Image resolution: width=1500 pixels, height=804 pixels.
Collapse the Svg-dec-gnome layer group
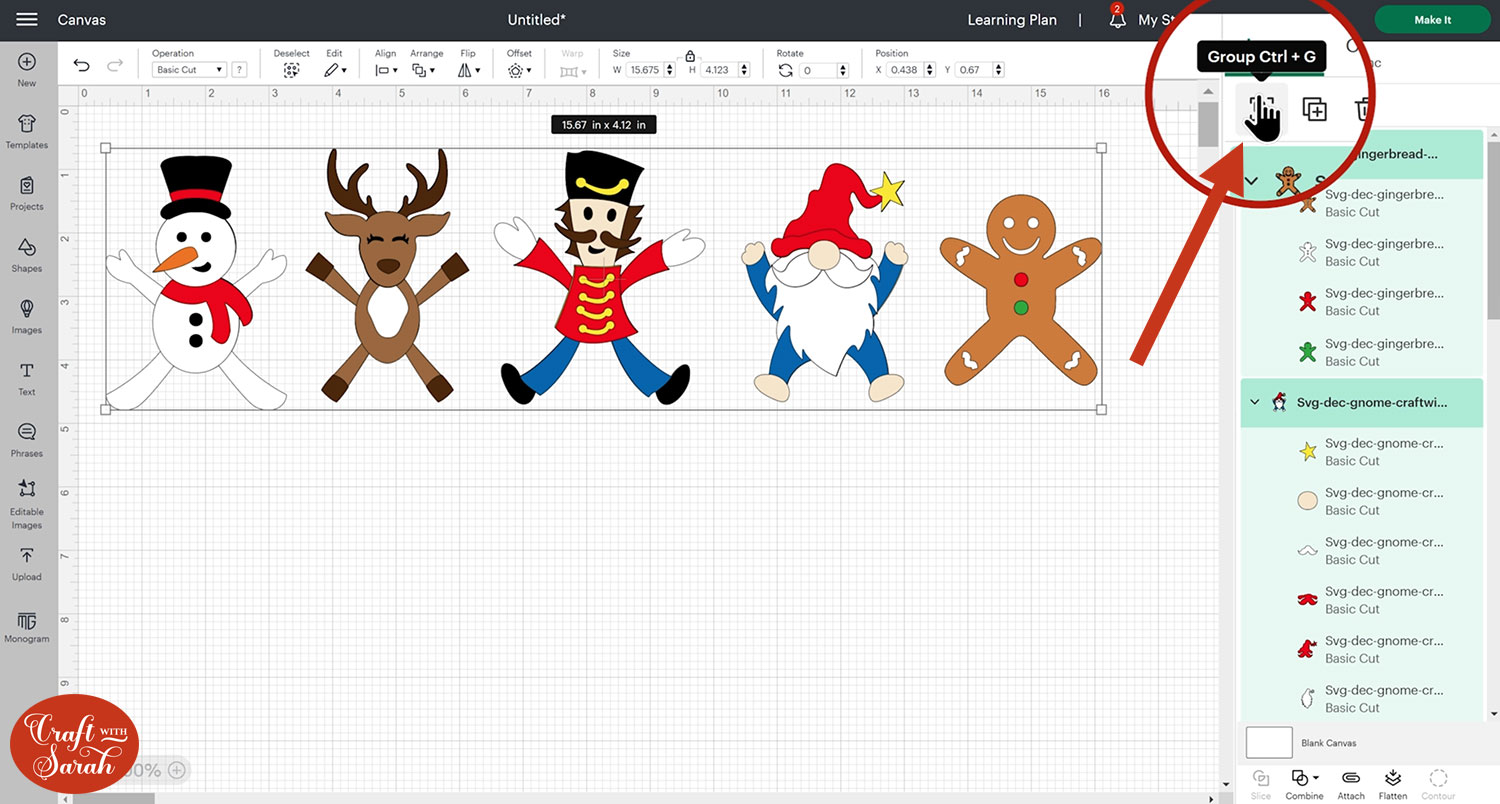click(x=1255, y=402)
